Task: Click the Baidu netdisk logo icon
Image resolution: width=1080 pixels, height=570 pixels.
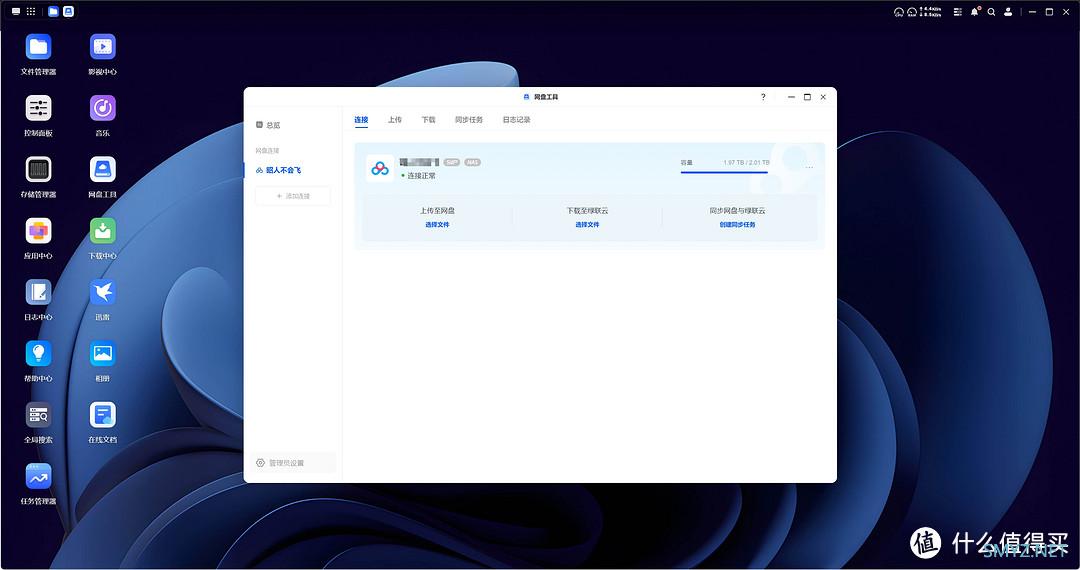Action: (380, 169)
